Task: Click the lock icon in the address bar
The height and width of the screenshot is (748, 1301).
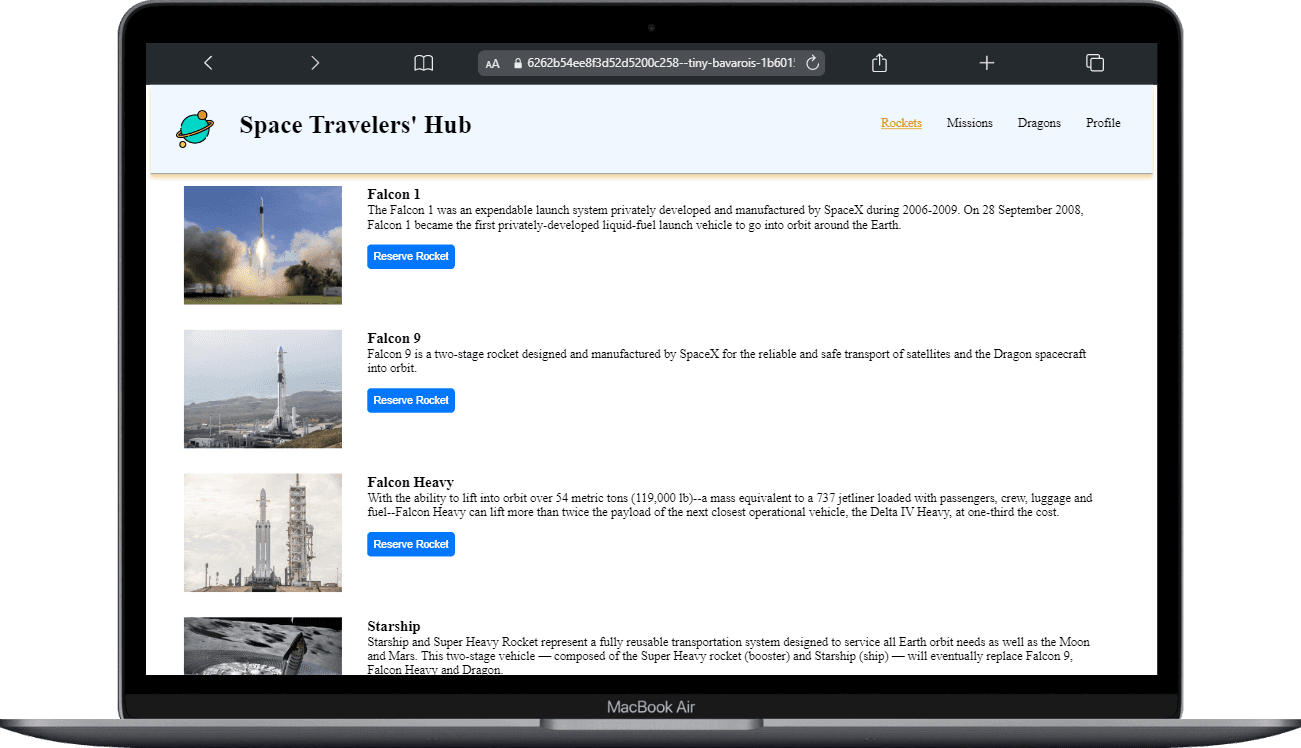Action: (x=517, y=63)
